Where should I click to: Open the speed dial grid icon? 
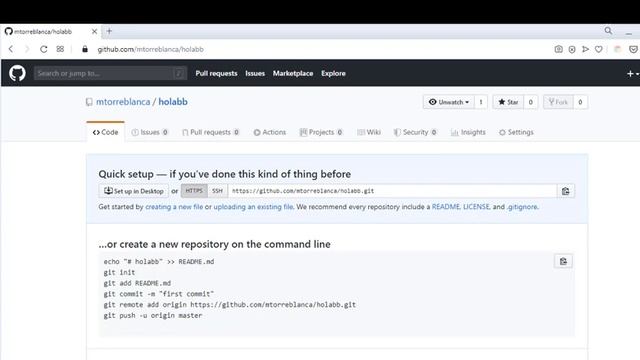(60, 49)
